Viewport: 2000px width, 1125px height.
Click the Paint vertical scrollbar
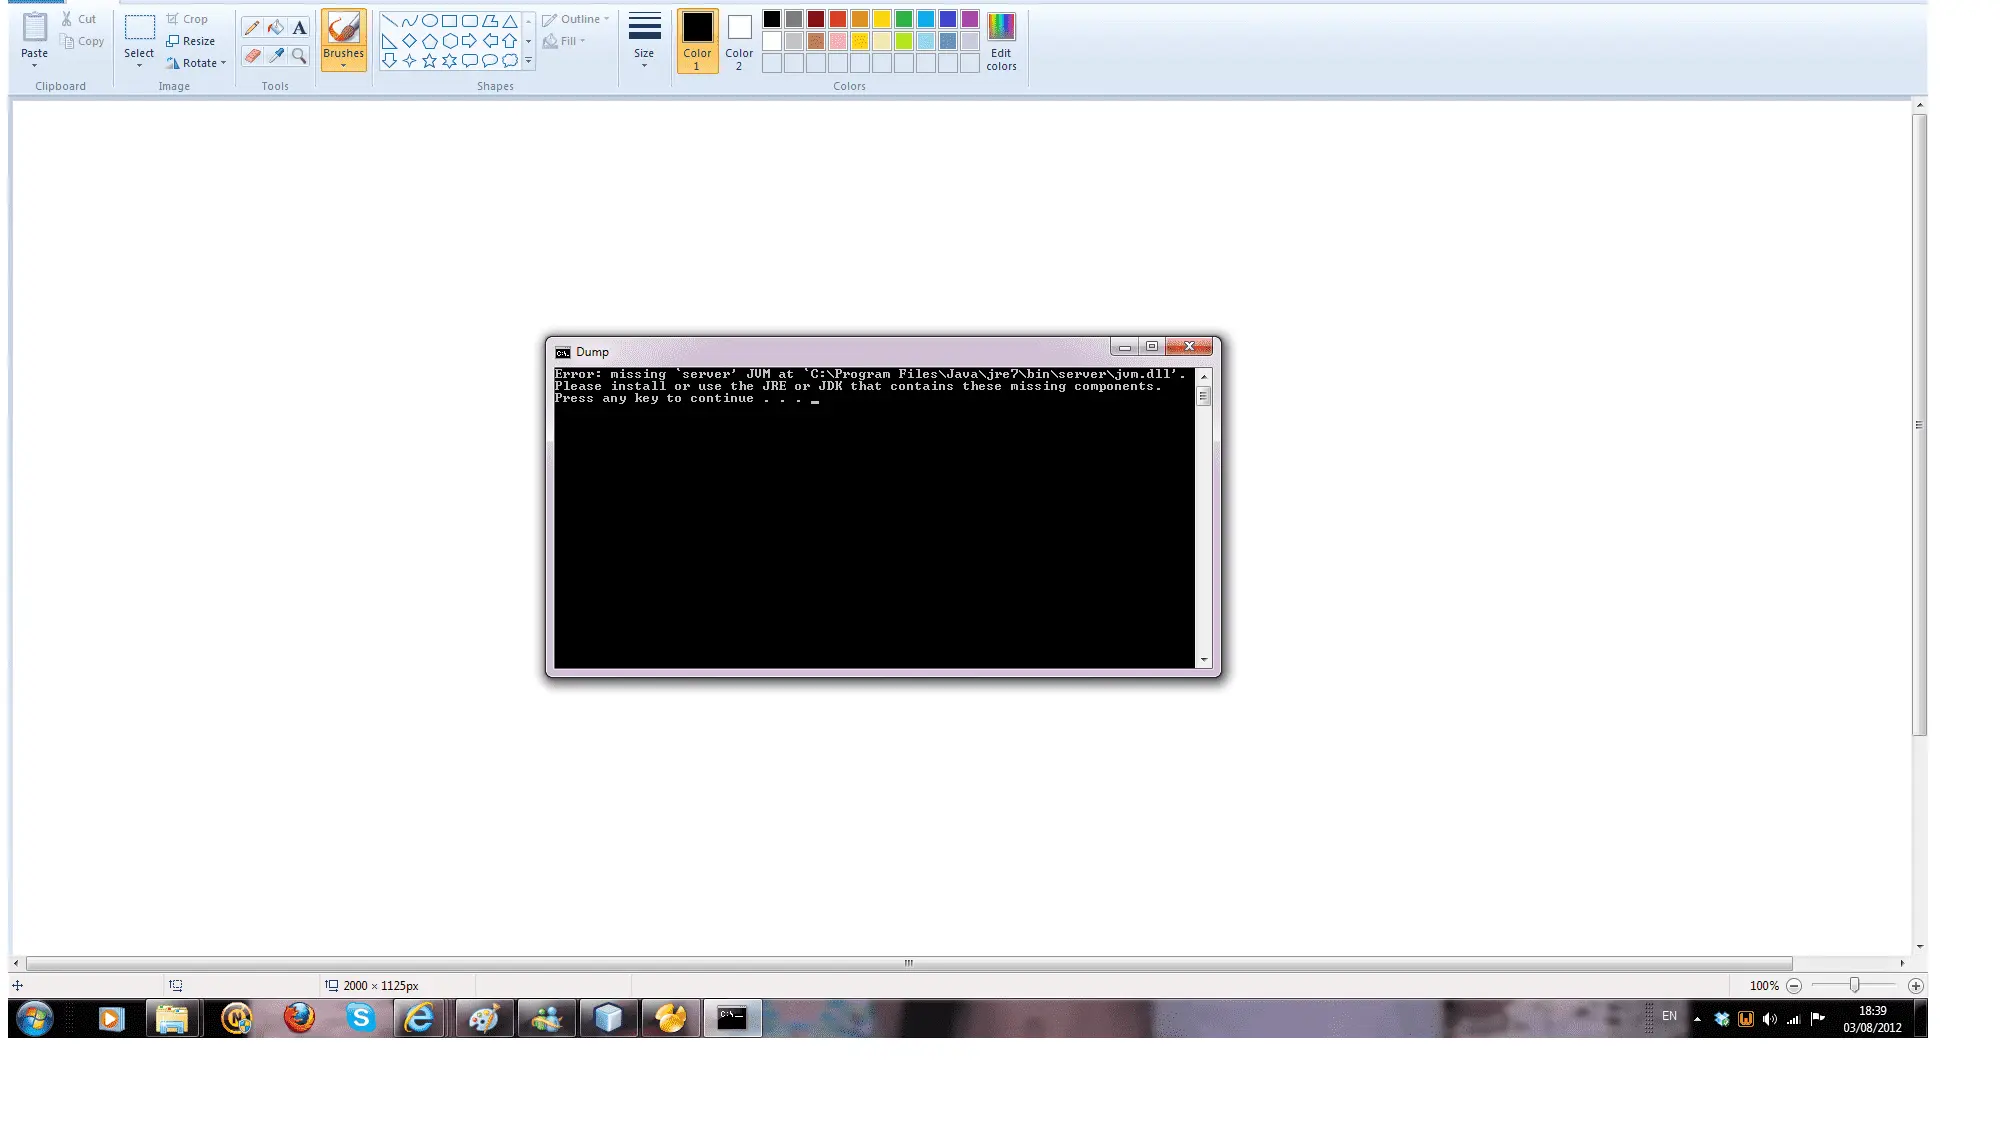coord(1919,425)
